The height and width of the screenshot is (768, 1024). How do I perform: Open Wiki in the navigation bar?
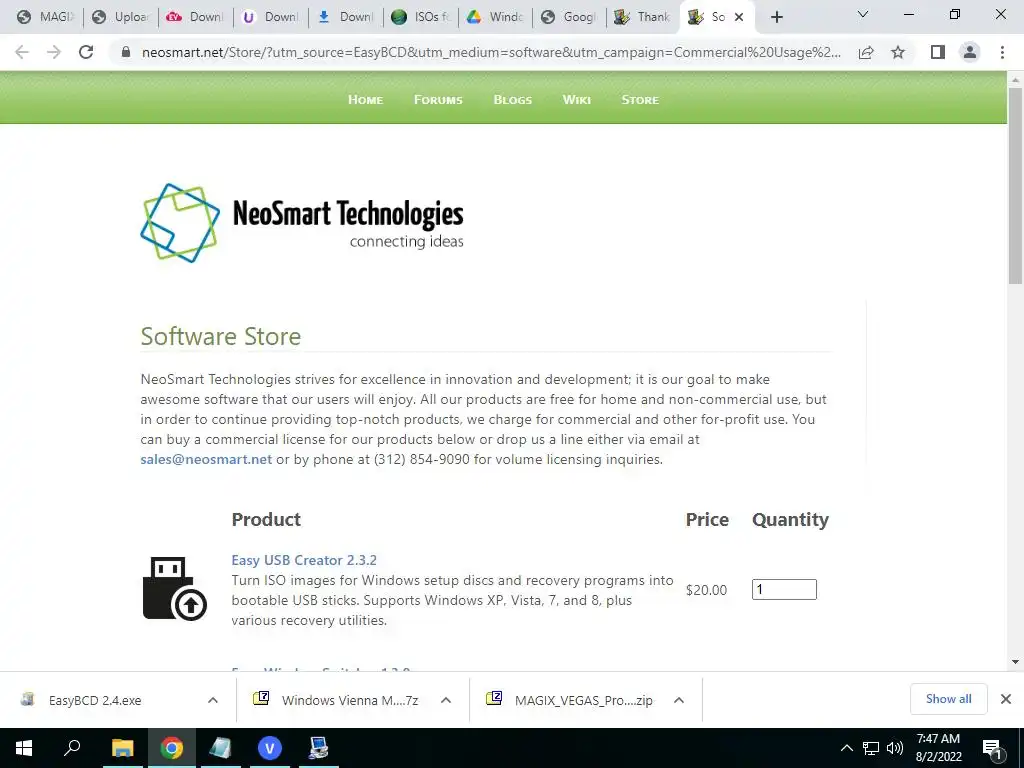(x=577, y=100)
